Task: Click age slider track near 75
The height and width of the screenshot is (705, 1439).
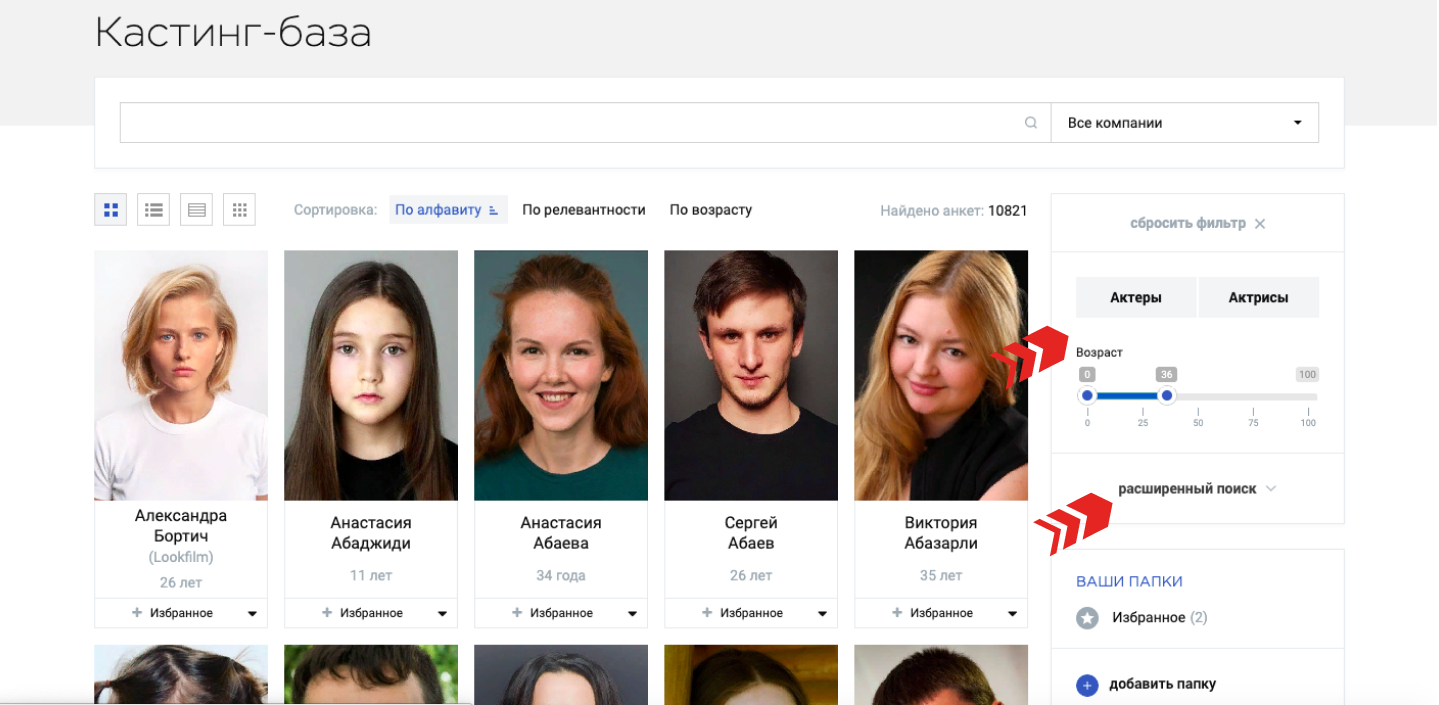Action: [1253, 397]
